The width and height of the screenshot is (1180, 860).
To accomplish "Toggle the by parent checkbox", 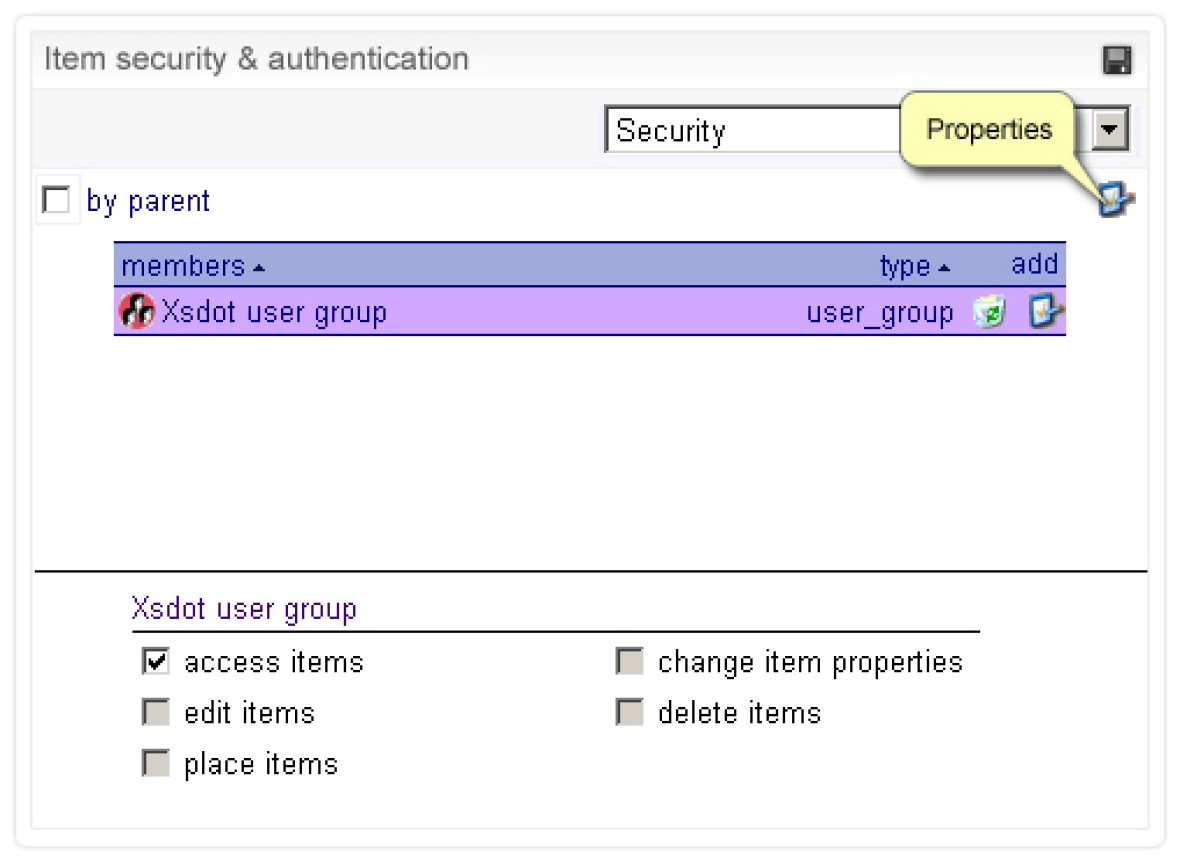I will pos(56,201).
